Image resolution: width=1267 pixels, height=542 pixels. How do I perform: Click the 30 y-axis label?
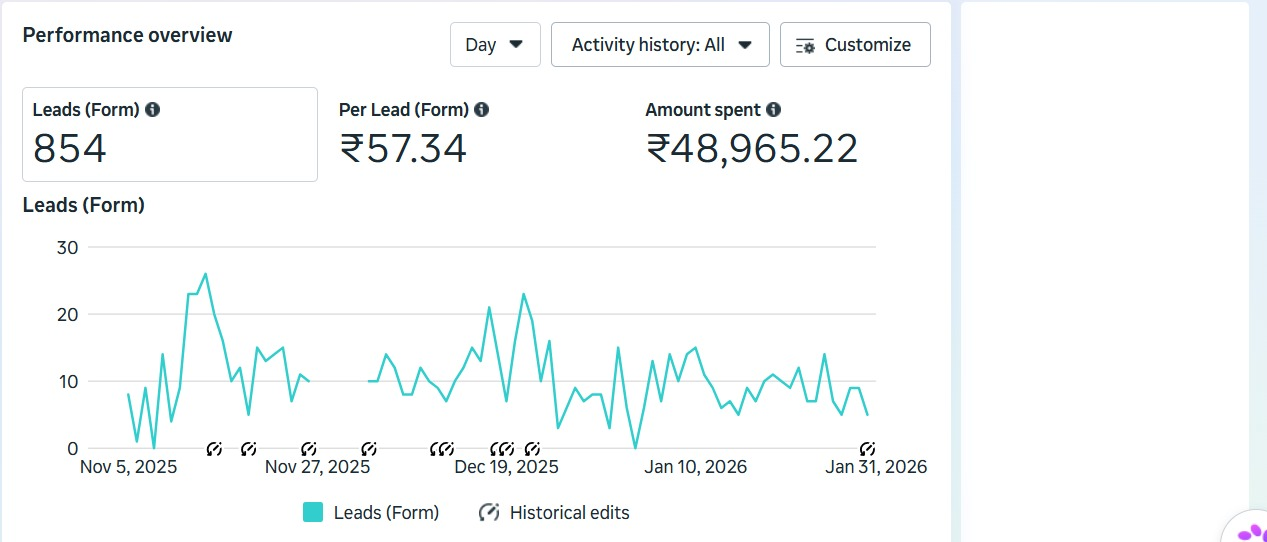[70, 247]
